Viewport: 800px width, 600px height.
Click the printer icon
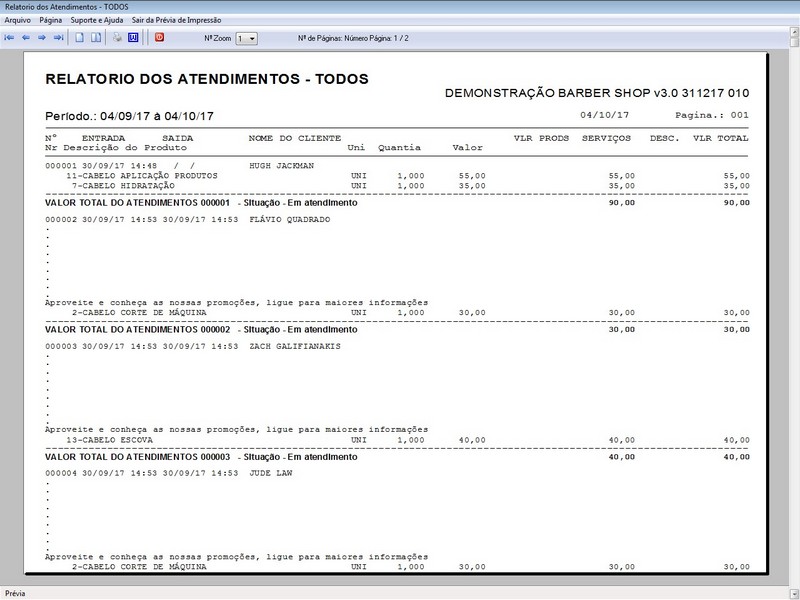[117, 38]
